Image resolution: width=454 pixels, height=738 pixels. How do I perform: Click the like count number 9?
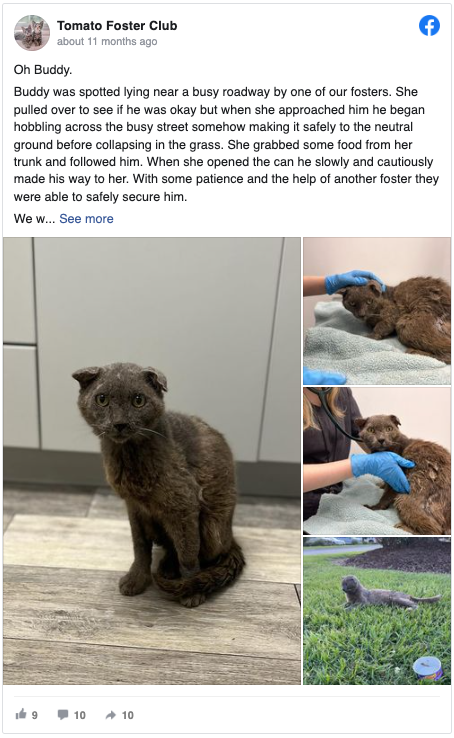click(x=35, y=715)
